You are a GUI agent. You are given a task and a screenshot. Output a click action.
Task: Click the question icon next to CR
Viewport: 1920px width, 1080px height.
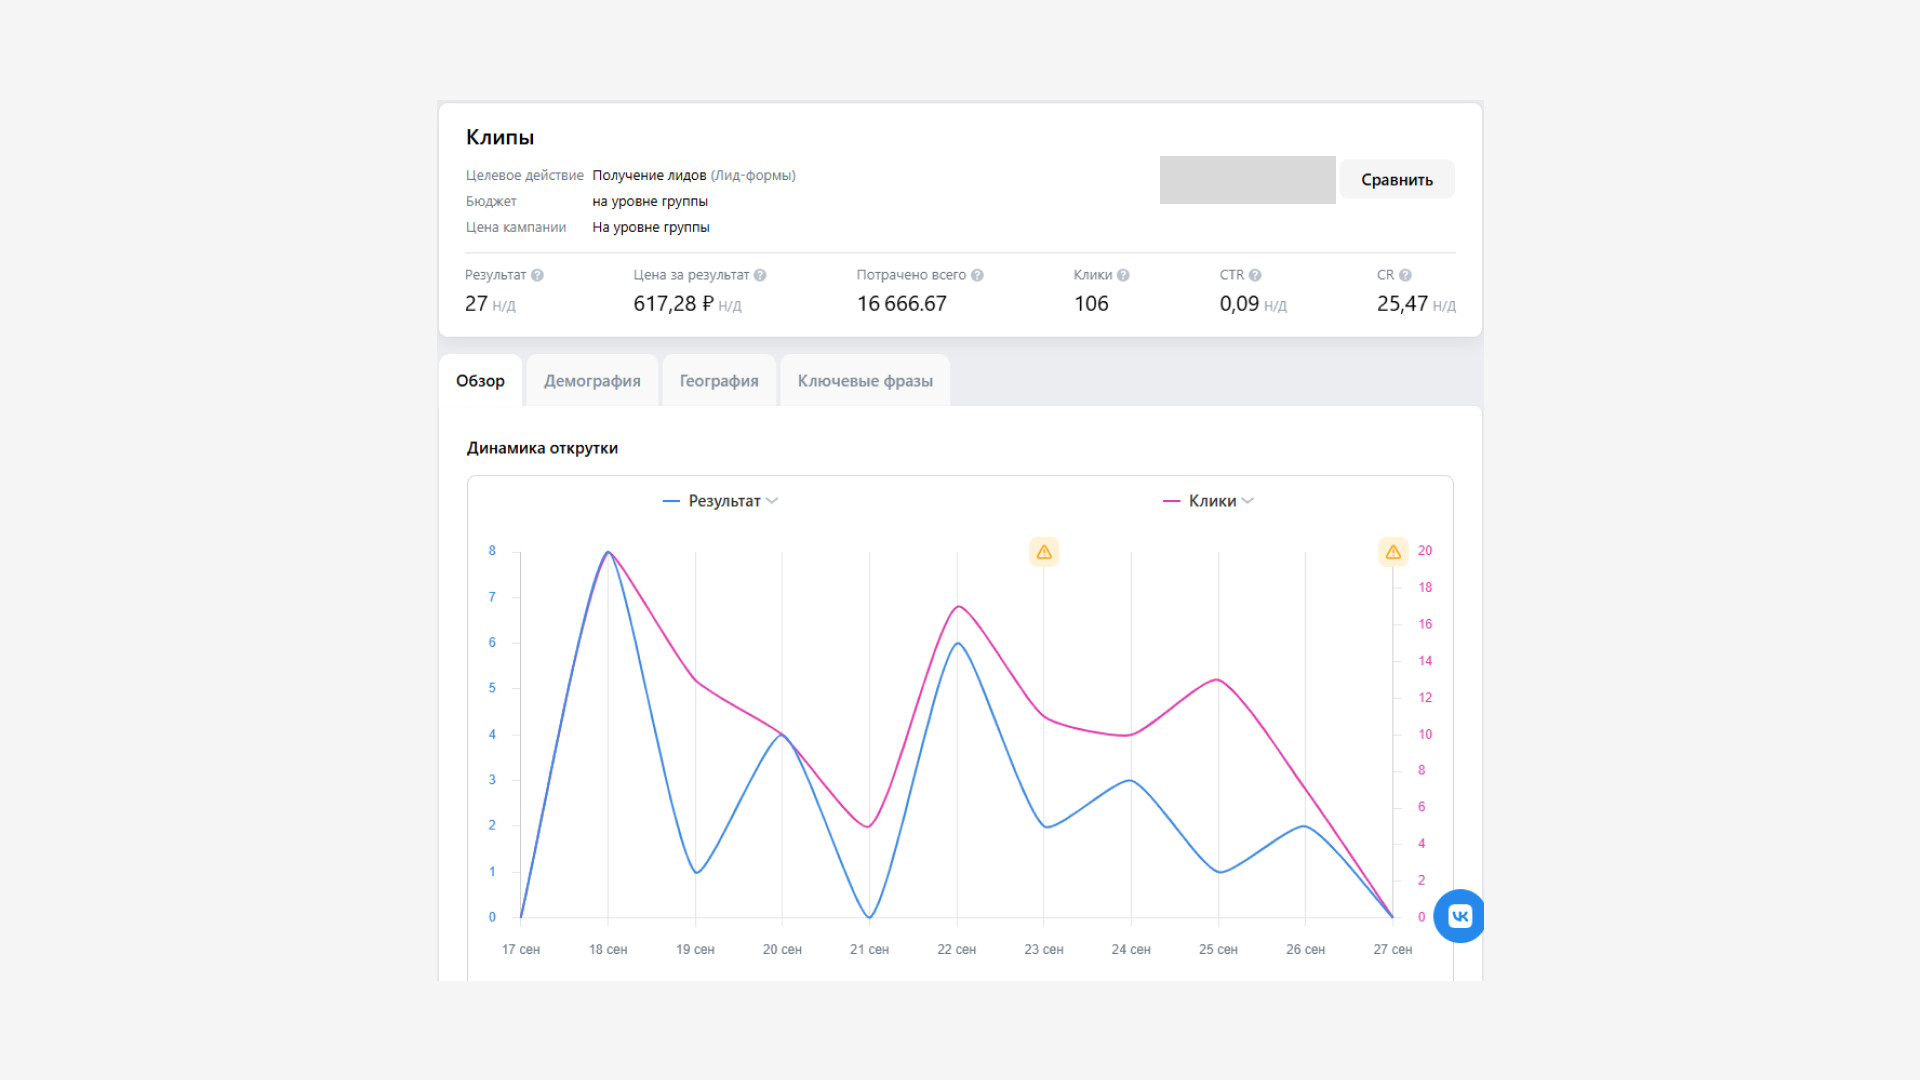coord(1405,275)
